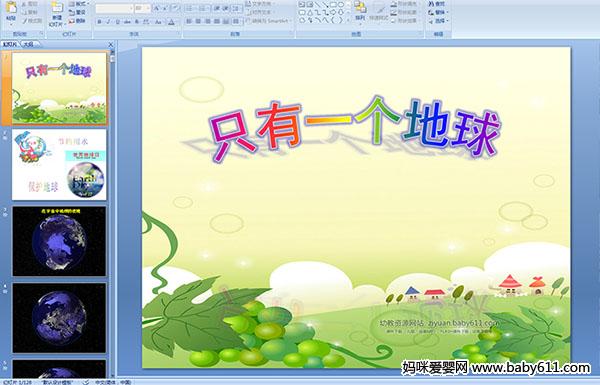Select the Arrange shapes icon
This screenshot has height=385, width=600.
coord(360,11)
